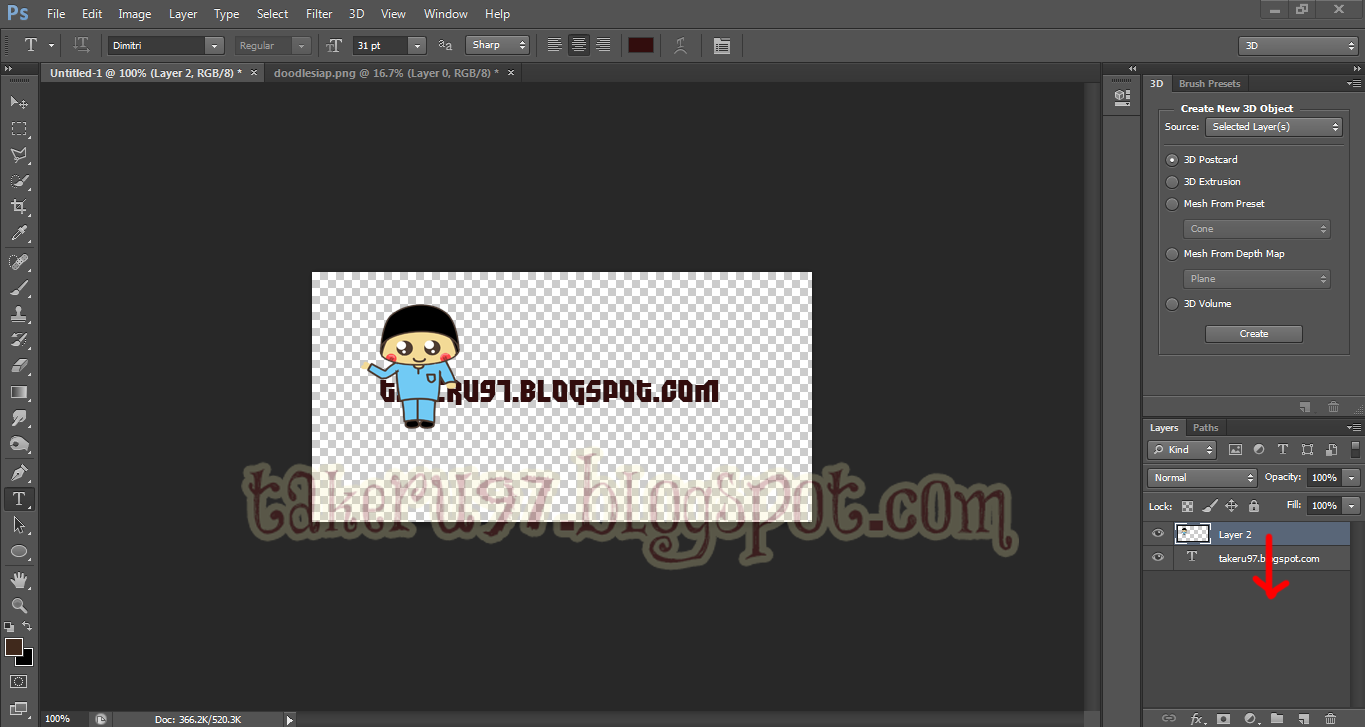Open the Layer menu
The height and width of the screenshot is (727, 1365).
tap(183, 14)
